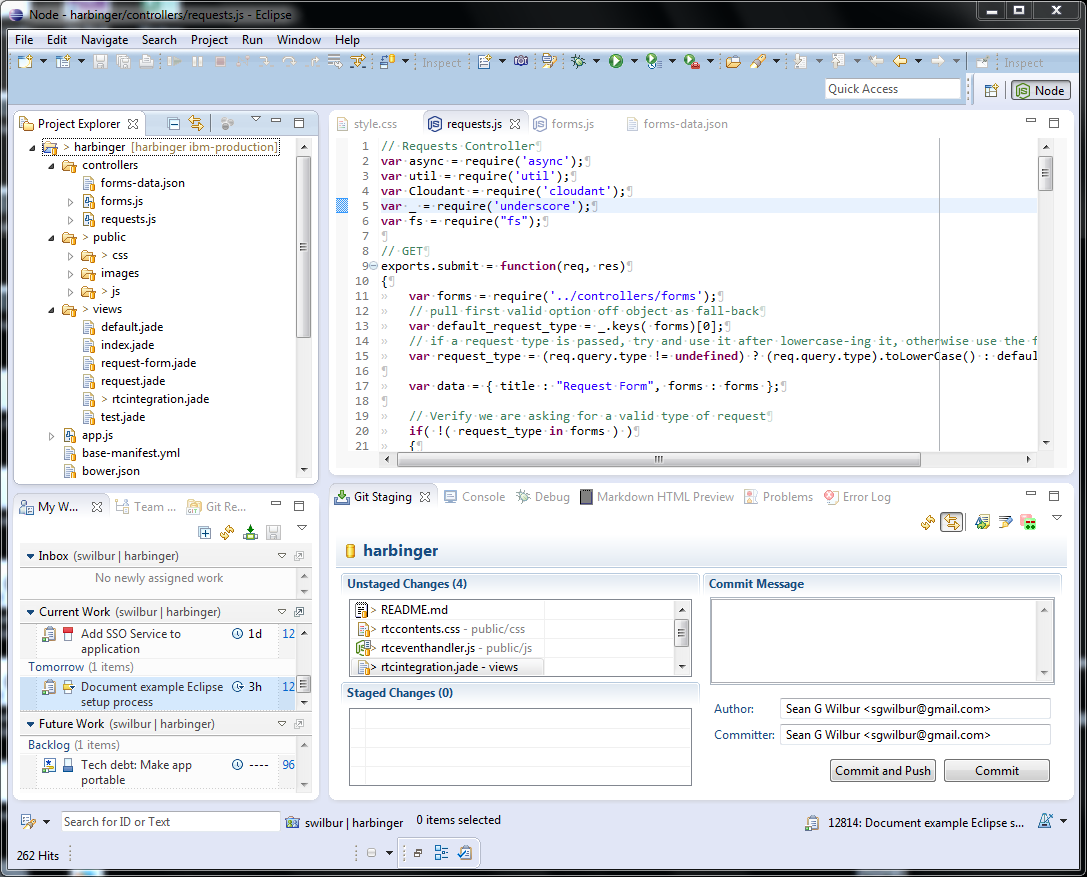Screen dimensions: 1087x877
Task: Click the Step Filters arrow icon in toolbar
Action: pos(358,62)
